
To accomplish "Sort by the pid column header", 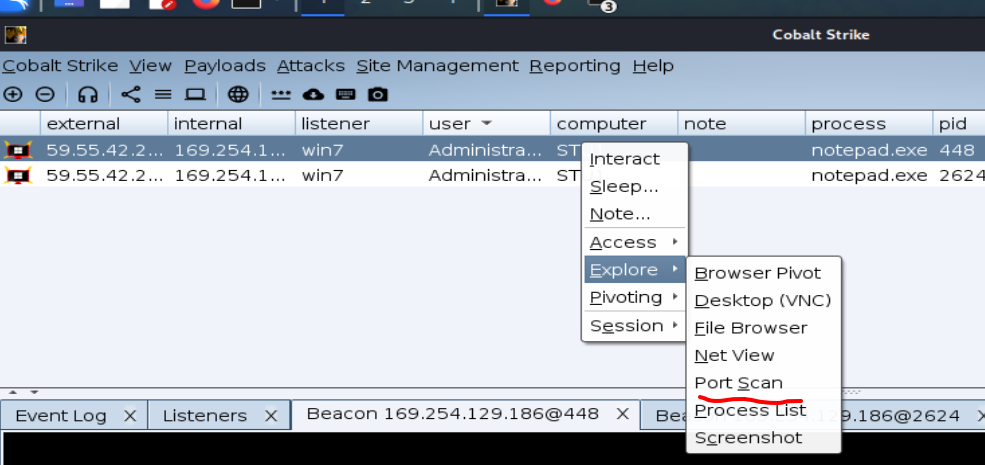I will tap(959, 124).
